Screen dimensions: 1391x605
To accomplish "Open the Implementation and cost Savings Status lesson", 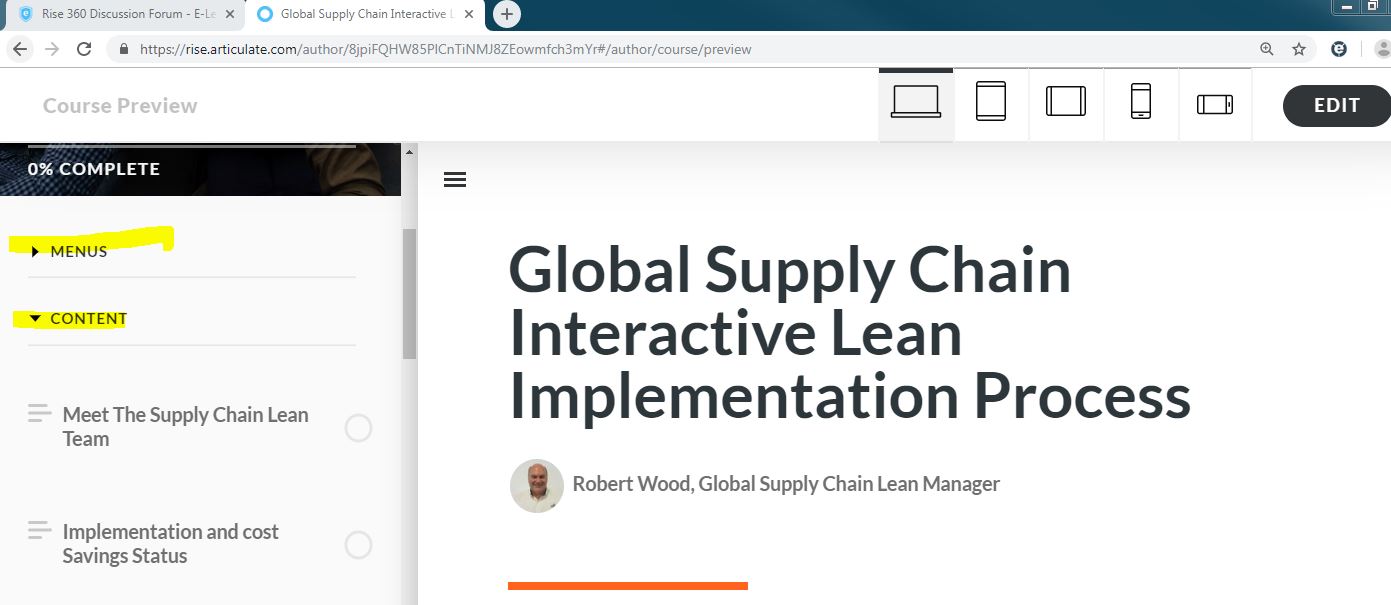I will click(x=171, y=544).
